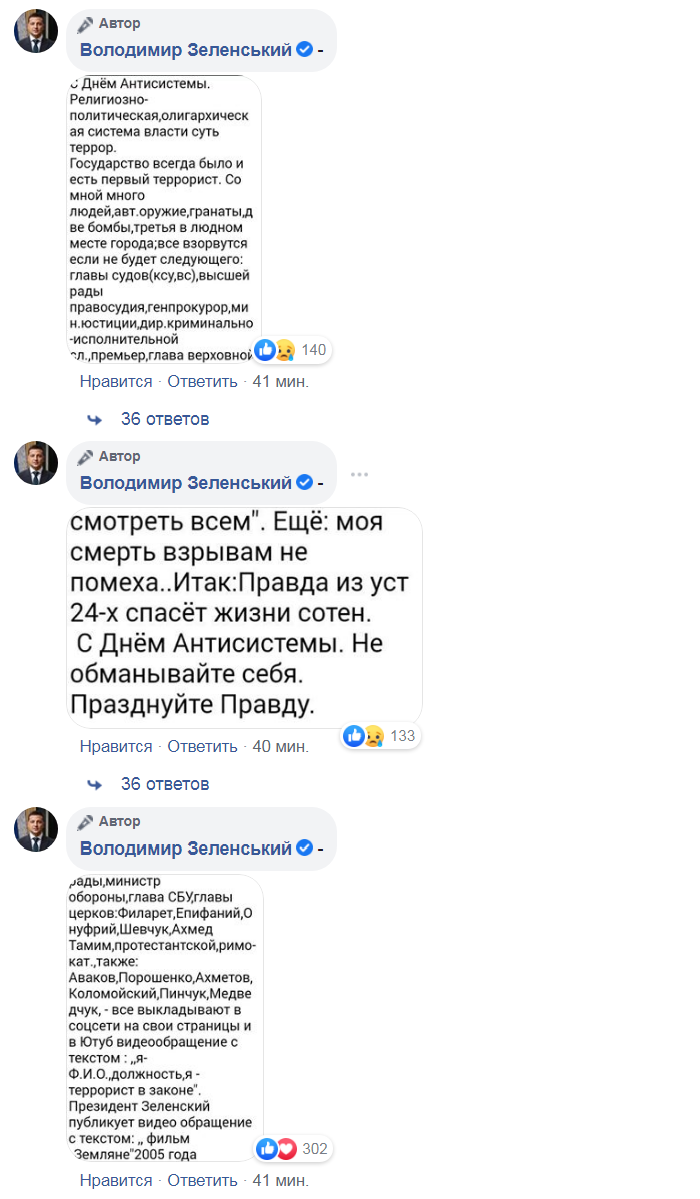This screenshot has width=700, height=1199.
Task: Click reply arrow icon below second comment
Action: [x=95, y=784]
